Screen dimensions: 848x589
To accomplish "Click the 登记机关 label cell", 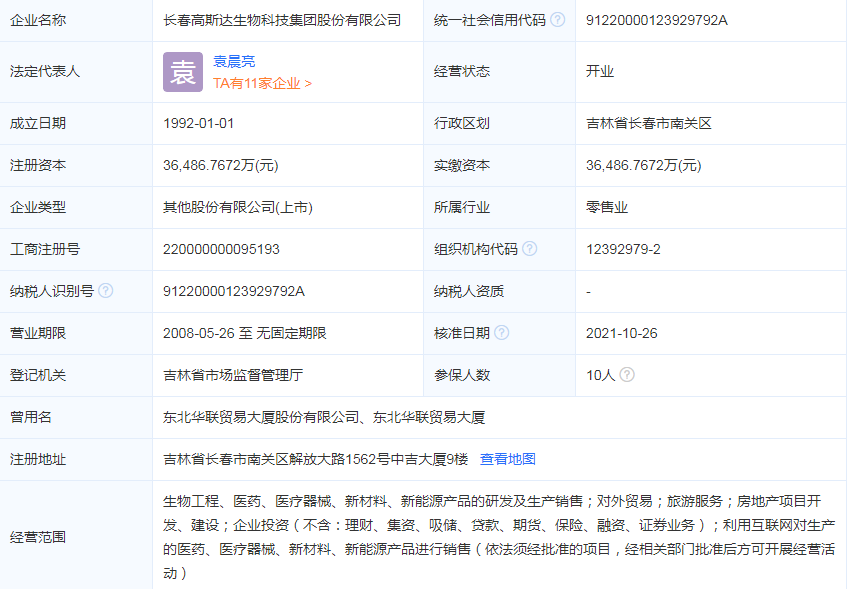I will click(76, 375).
